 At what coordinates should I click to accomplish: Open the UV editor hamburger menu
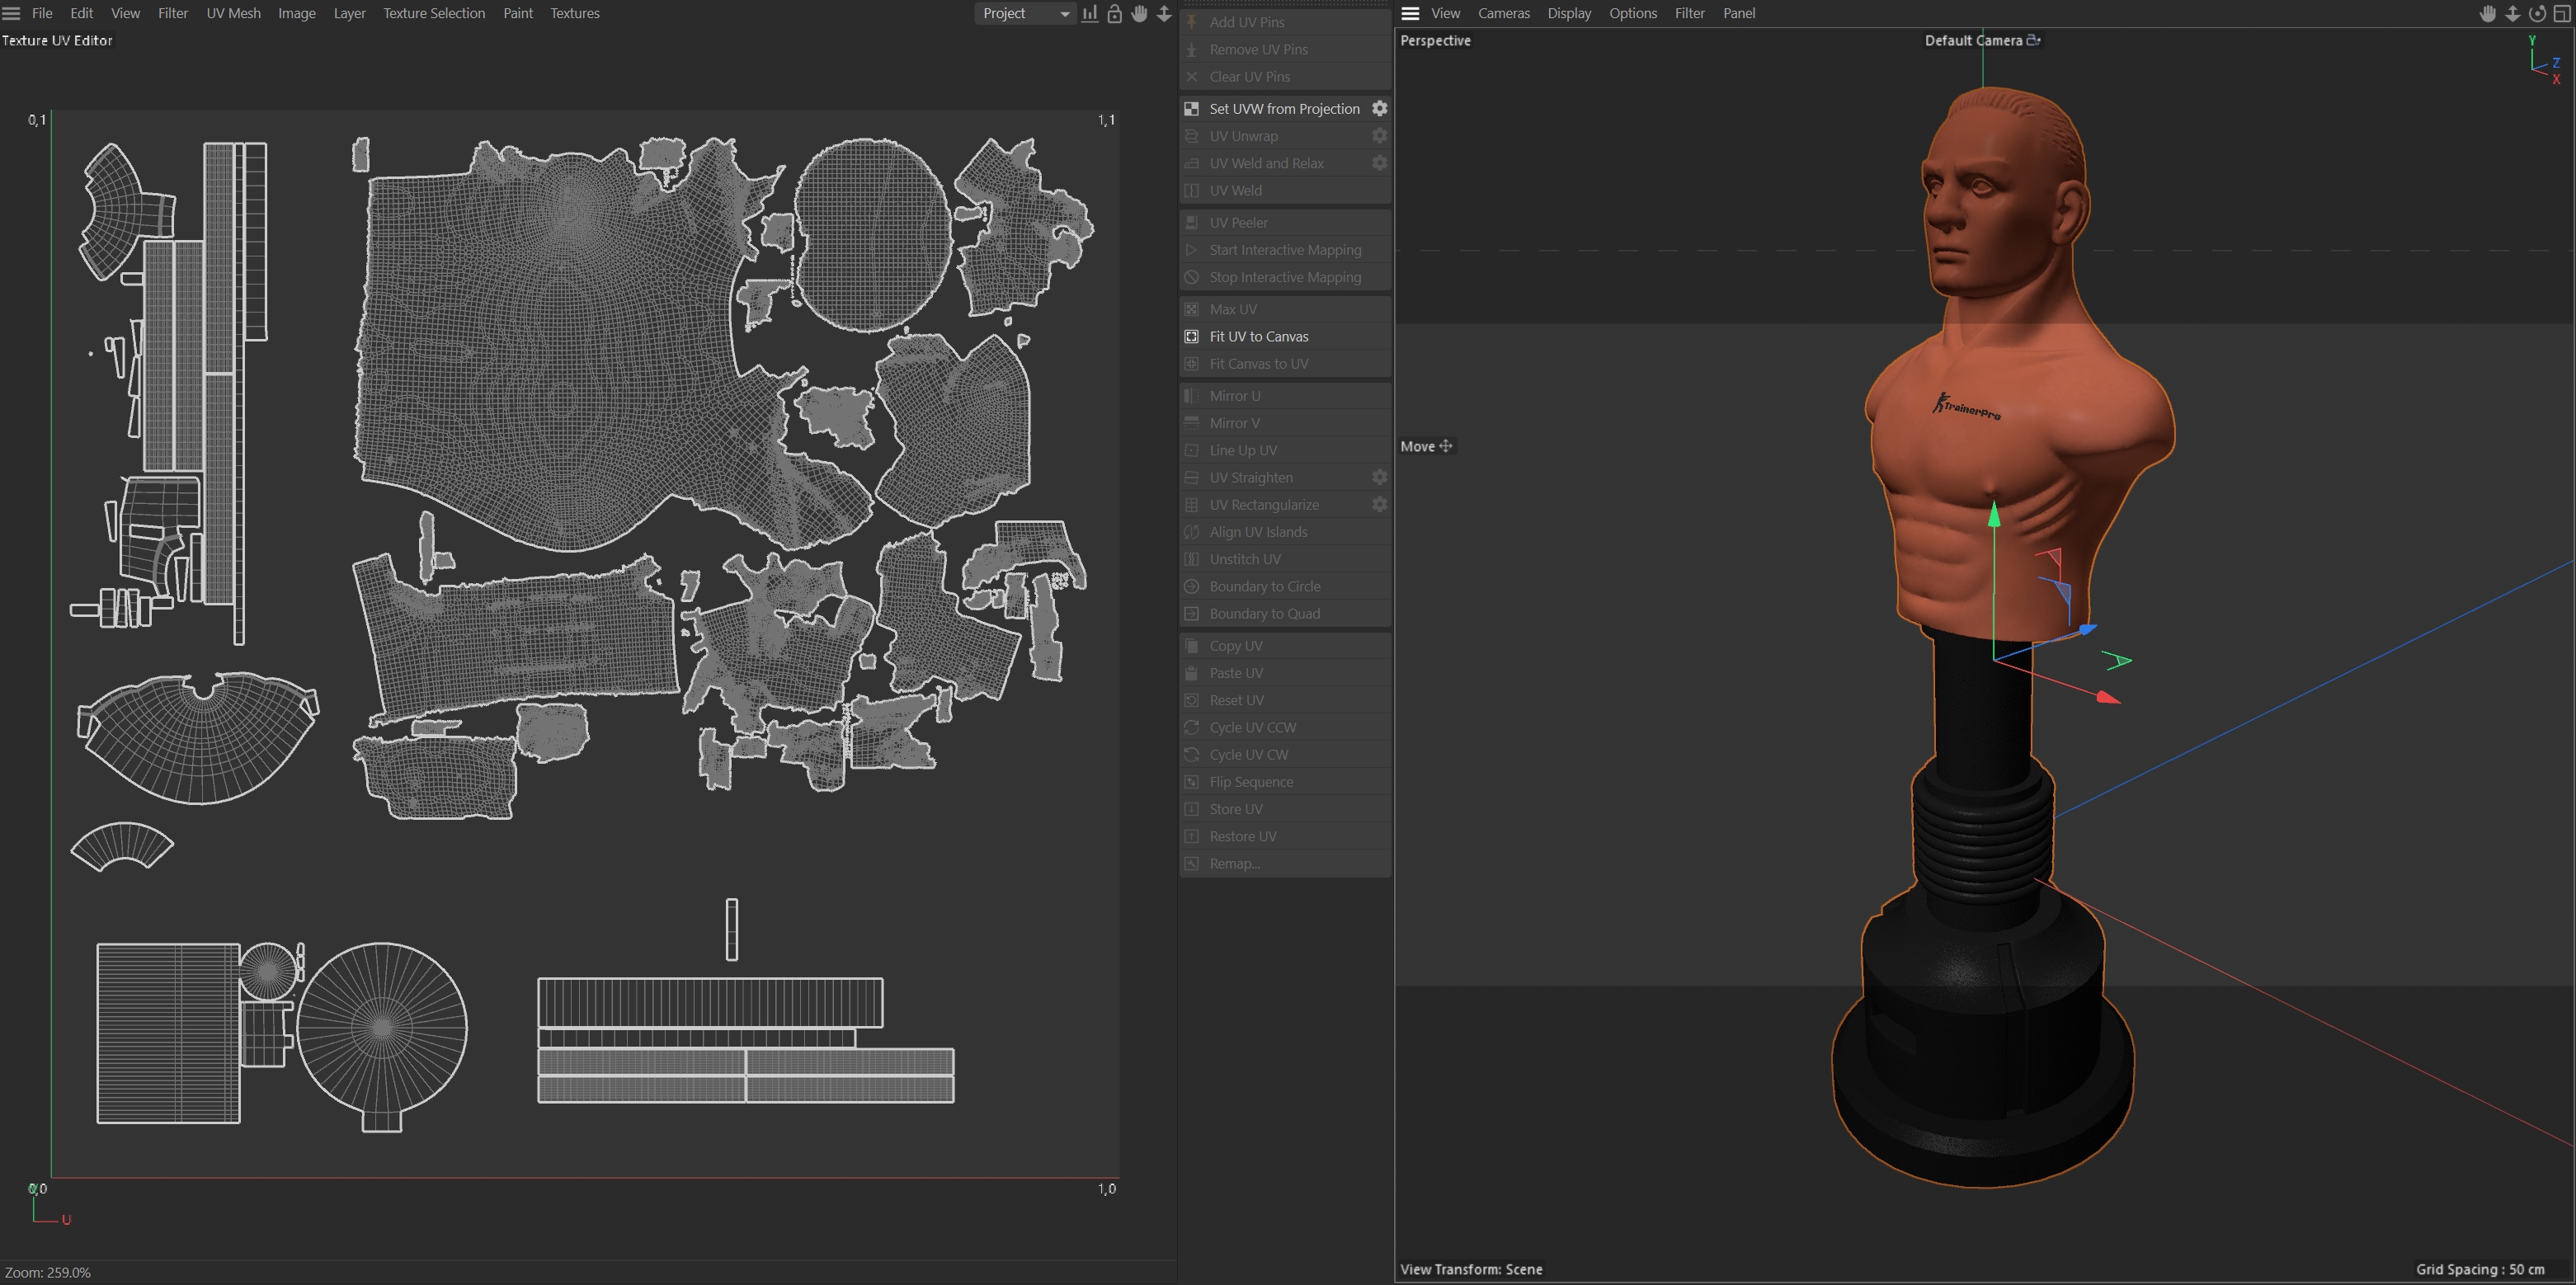(x=12, y=13)
